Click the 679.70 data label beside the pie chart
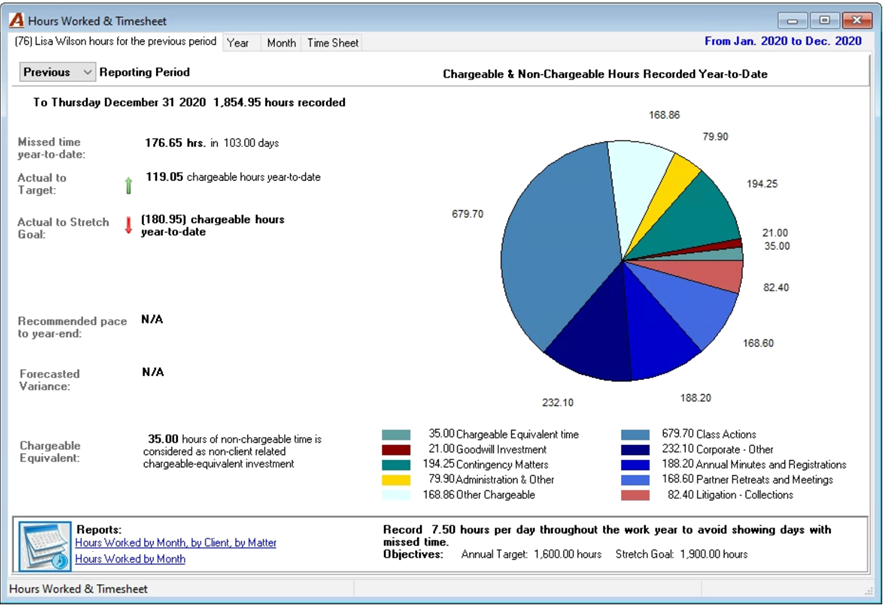This screenshot has height=606, width=888. pyautogui.click(x=467, y=214)
